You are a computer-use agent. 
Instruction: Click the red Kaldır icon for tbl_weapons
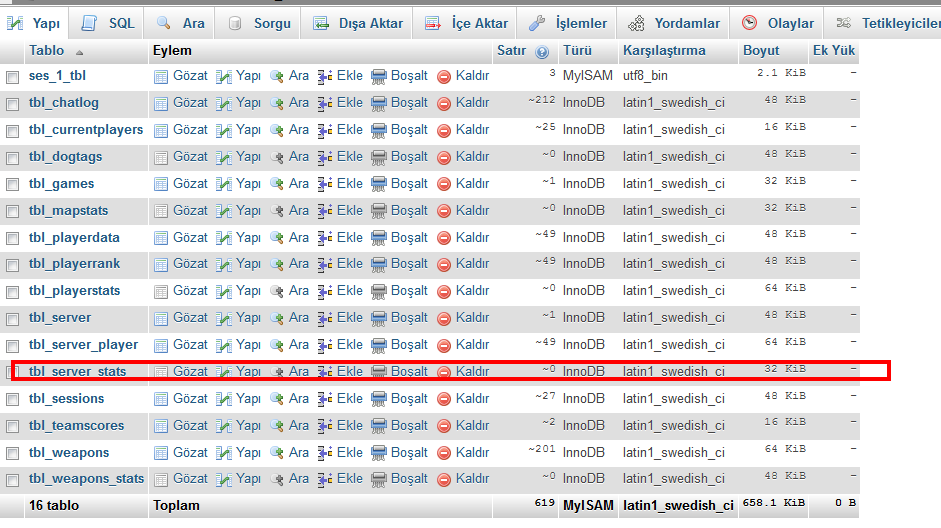(x=445, y=452)
